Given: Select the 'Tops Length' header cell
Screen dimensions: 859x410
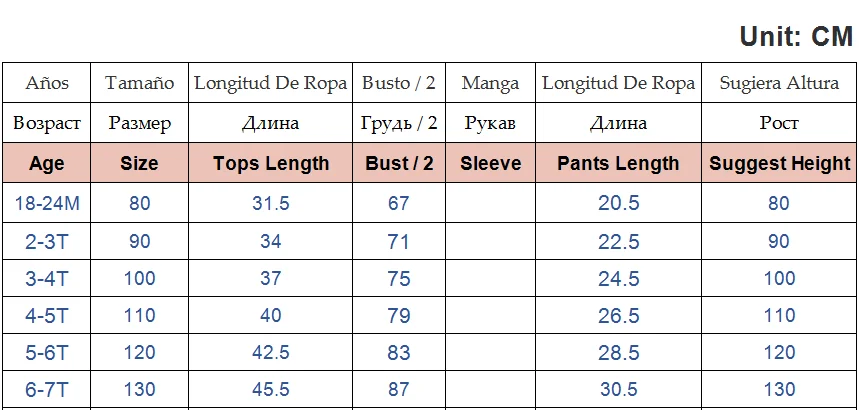Looking at the screenshot, I should click(x=271, y=164).
